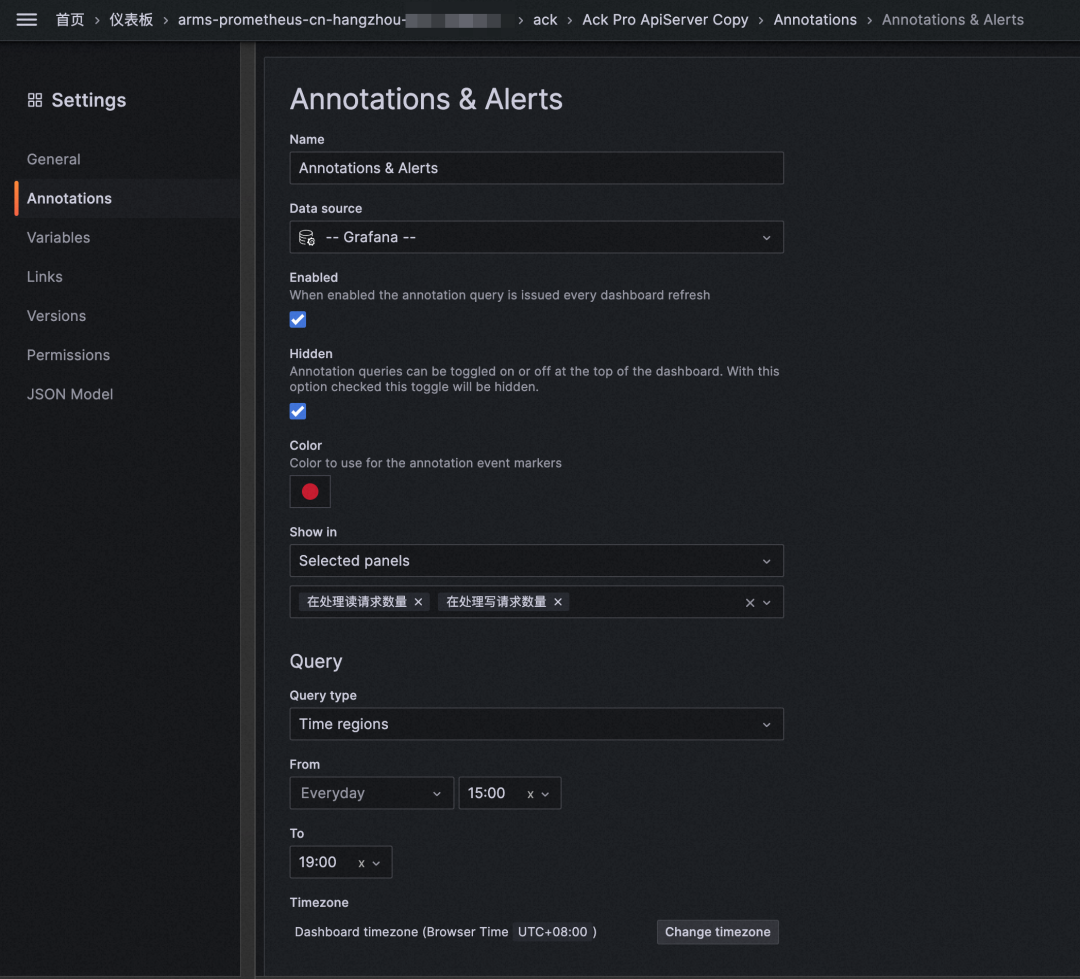1080x979 pixels.
Task: Click the Grafana data source icon
Action: coord(306,237)
